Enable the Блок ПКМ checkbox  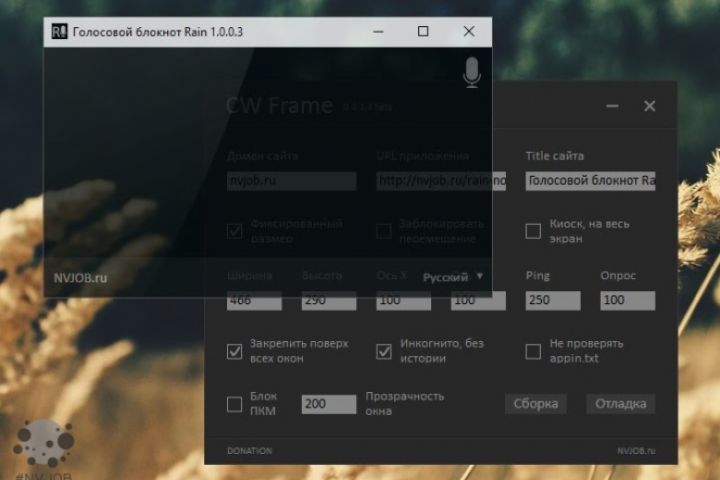point(235,404)
